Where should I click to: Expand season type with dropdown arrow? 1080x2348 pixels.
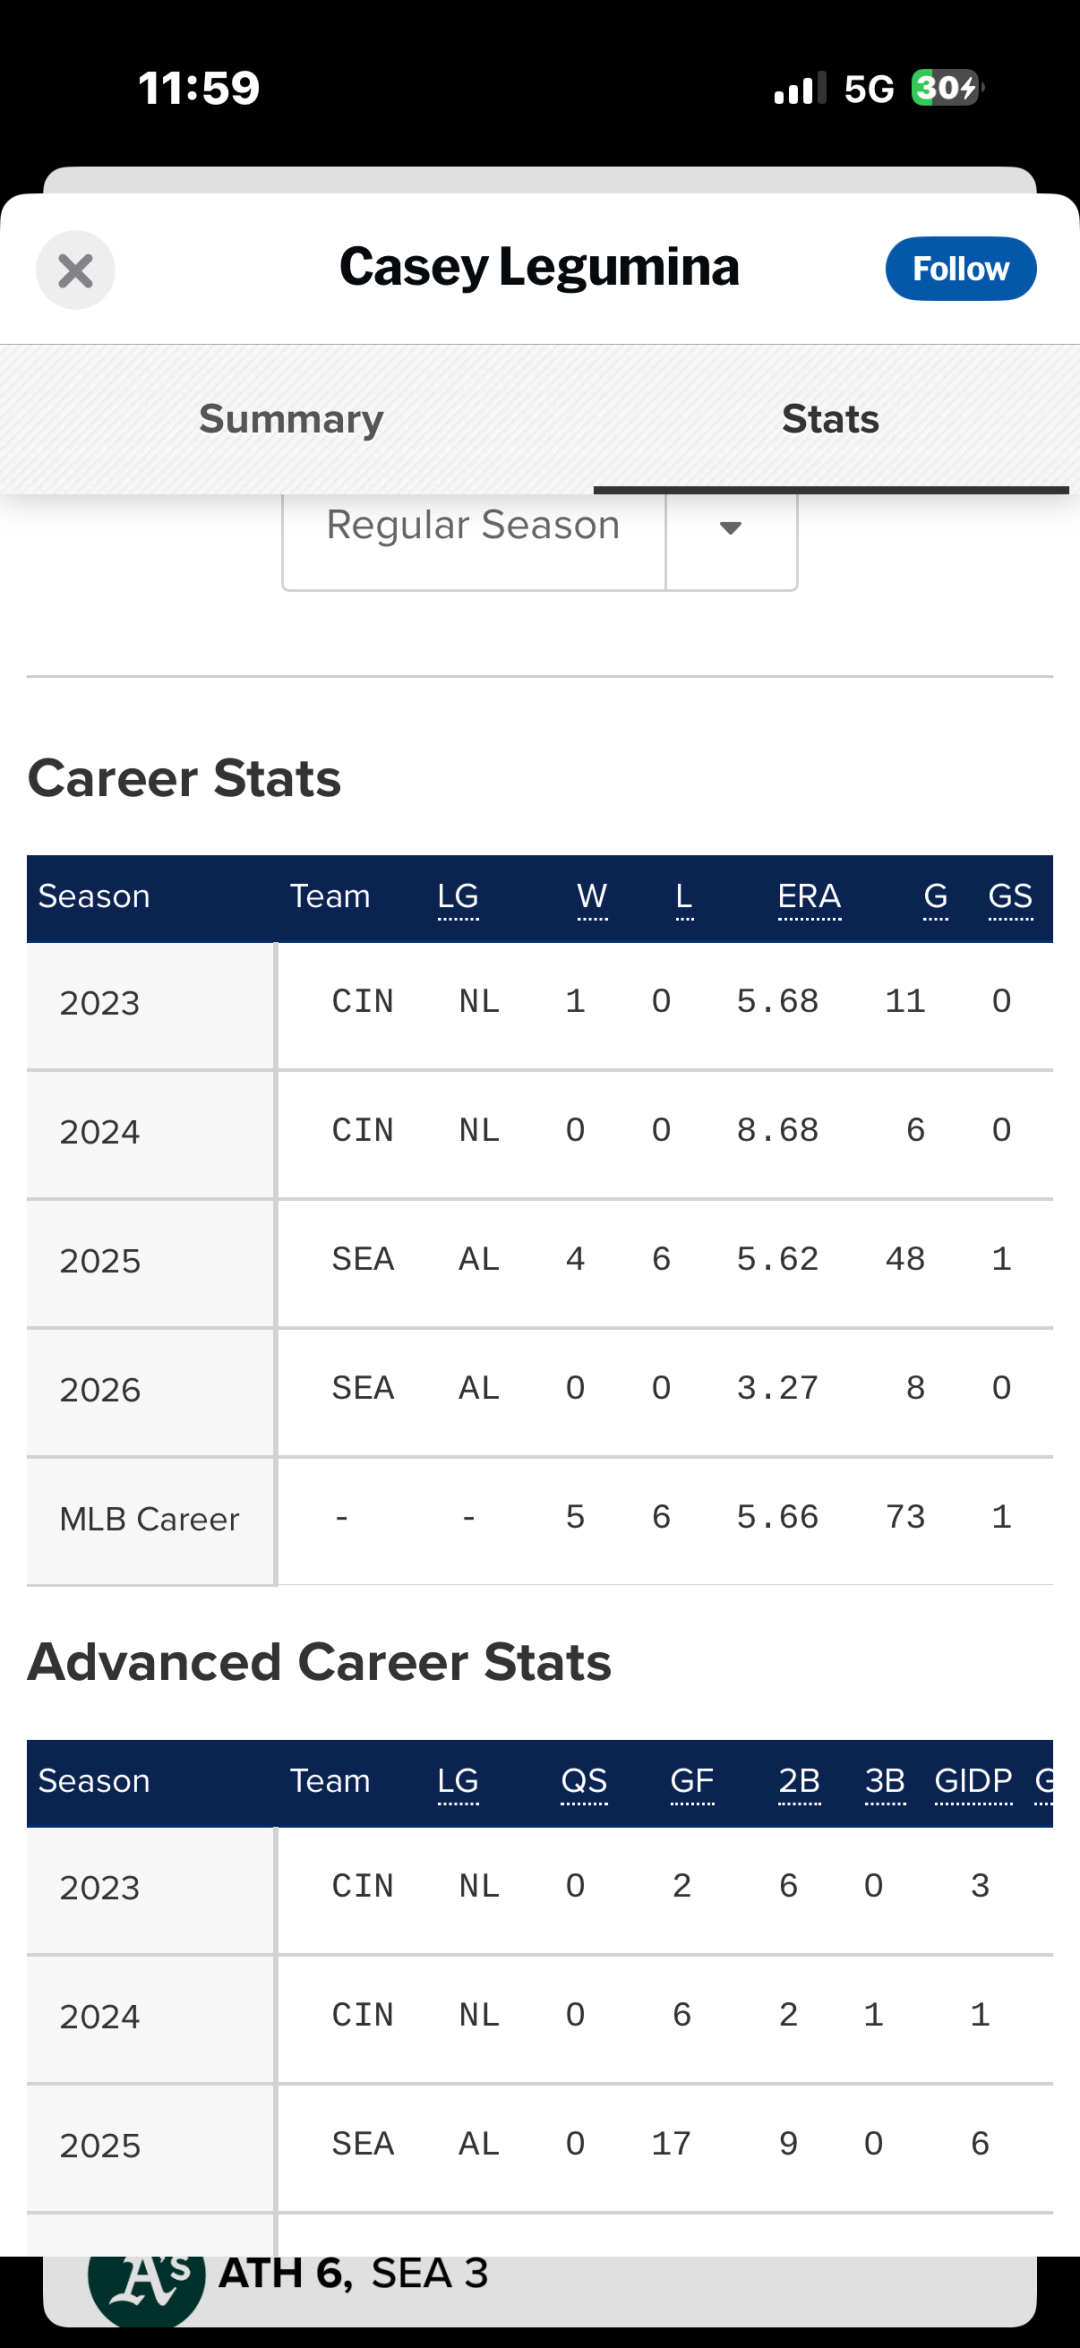[x=731, y=528]
